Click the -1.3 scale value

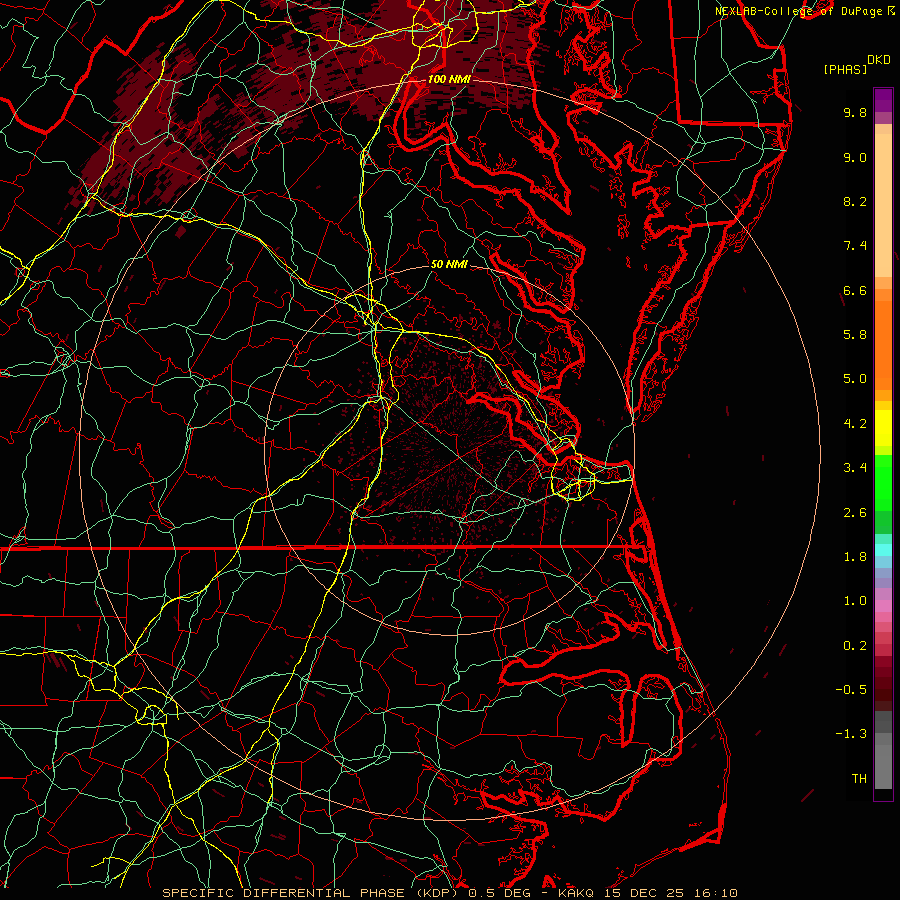click(x=851, y=734)
